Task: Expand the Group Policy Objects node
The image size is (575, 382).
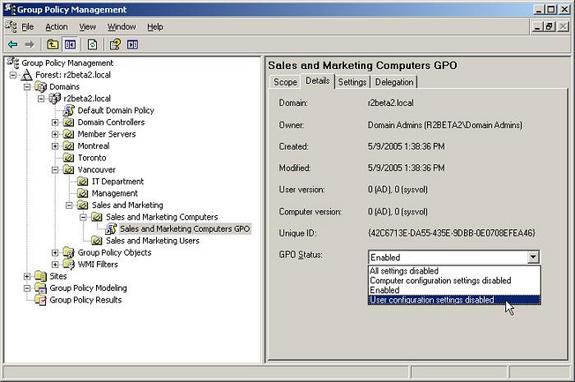Action: [x=55, y=253]
